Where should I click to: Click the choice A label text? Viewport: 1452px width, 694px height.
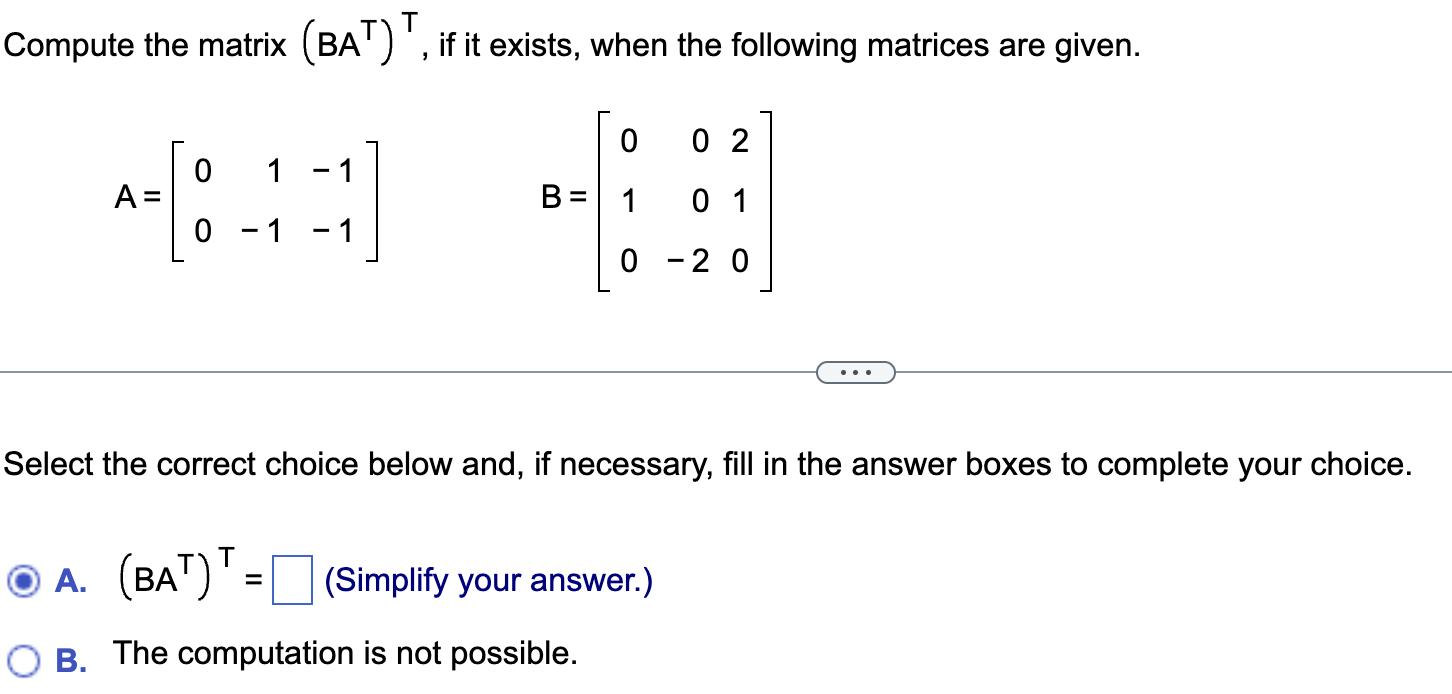tap(68, 580)
